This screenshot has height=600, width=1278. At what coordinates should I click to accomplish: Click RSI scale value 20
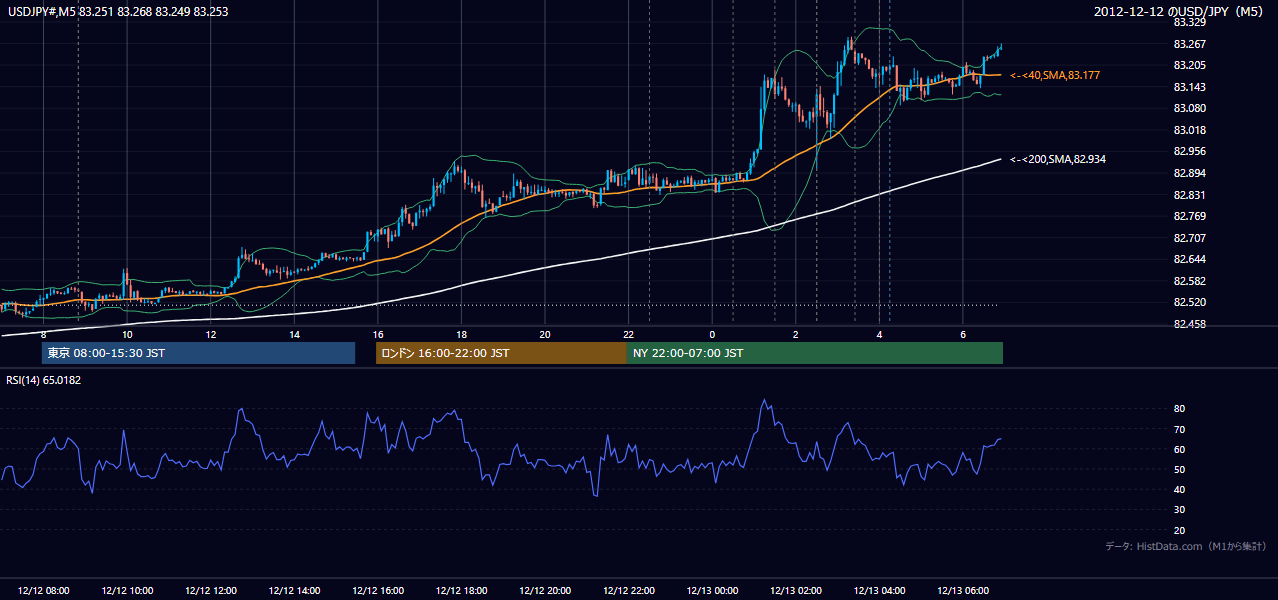click(x=1179, y=530)
